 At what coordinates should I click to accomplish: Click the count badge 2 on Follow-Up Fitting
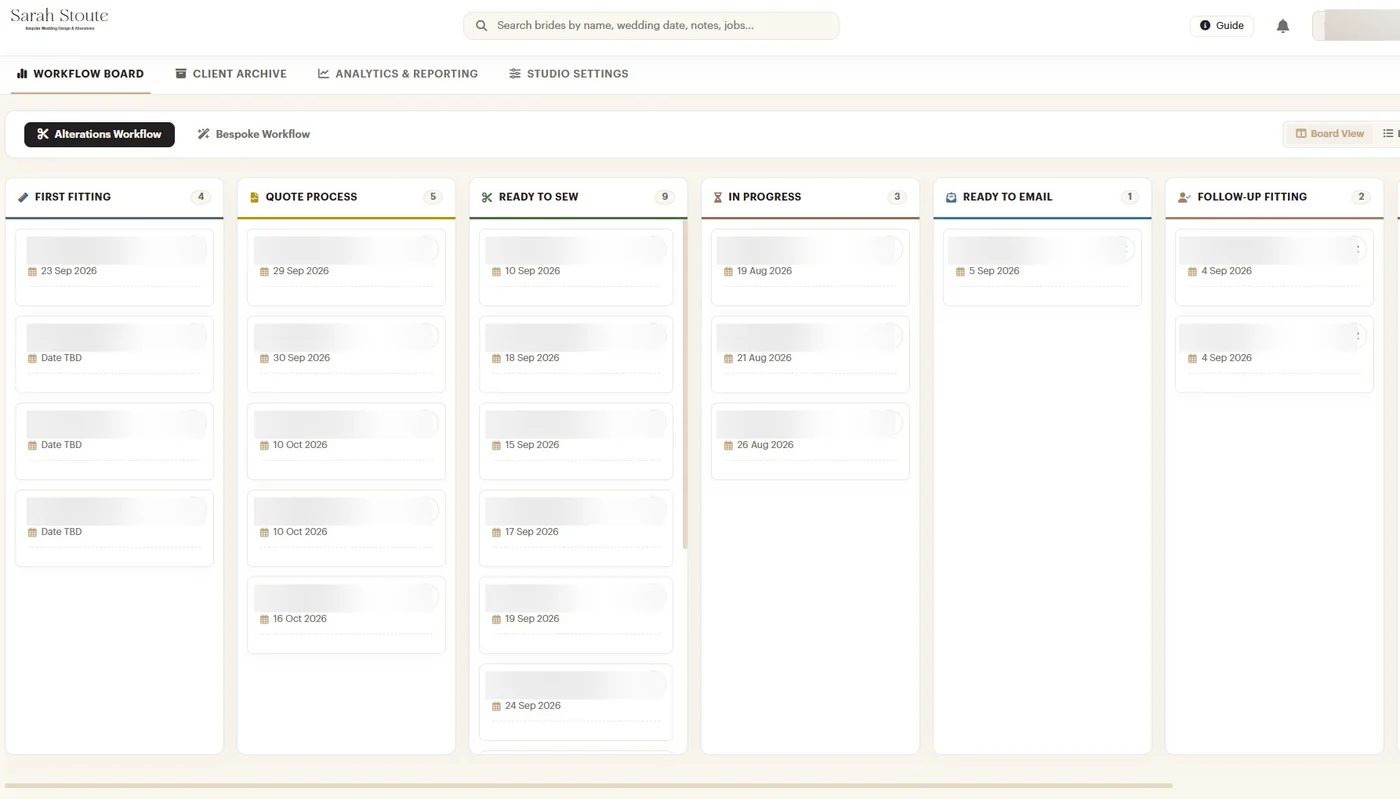pyautogui.click(x=1361, y=197)
